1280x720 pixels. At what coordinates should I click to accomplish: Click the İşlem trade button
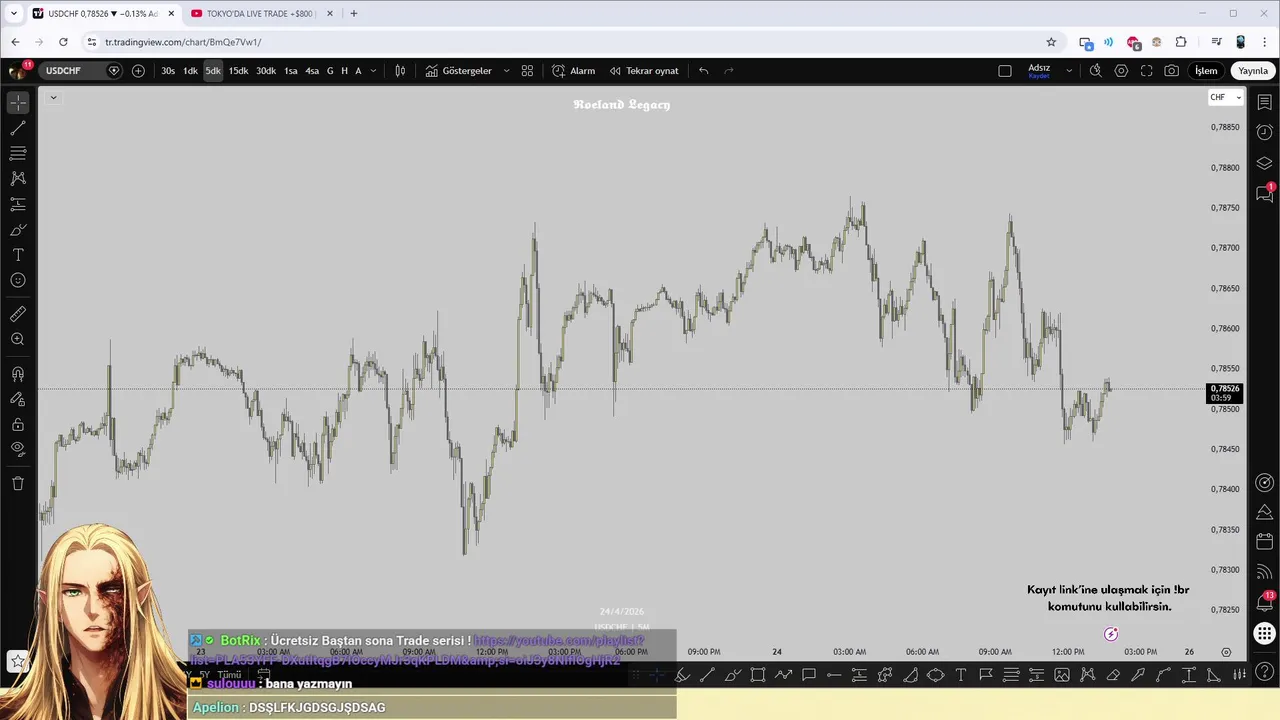pos(1206,71)
